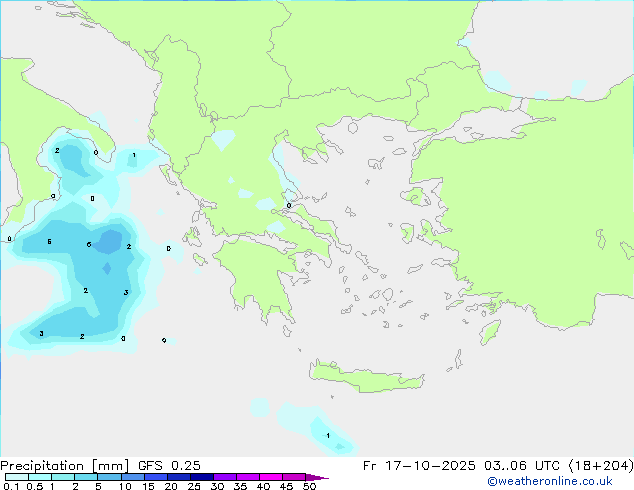The height and width of the screenshot is (490, 634).
Task: Pick the legend swatch between 0.1 and 0.5
Action: point(17,477)
